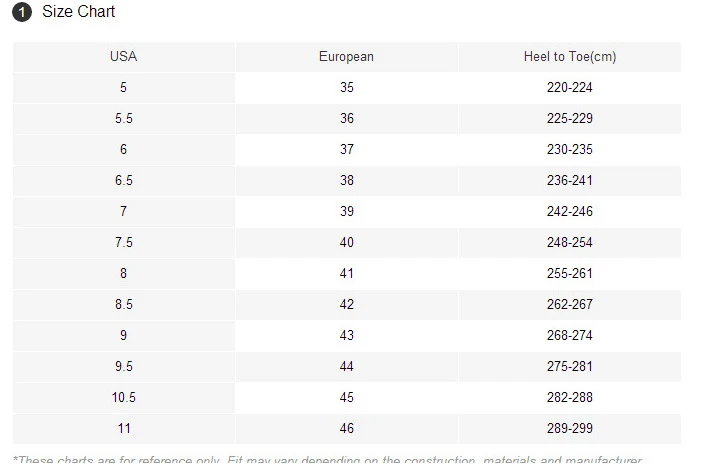
Task: Select the European column header
Action: pyautogui.click(x=346, y=57)
